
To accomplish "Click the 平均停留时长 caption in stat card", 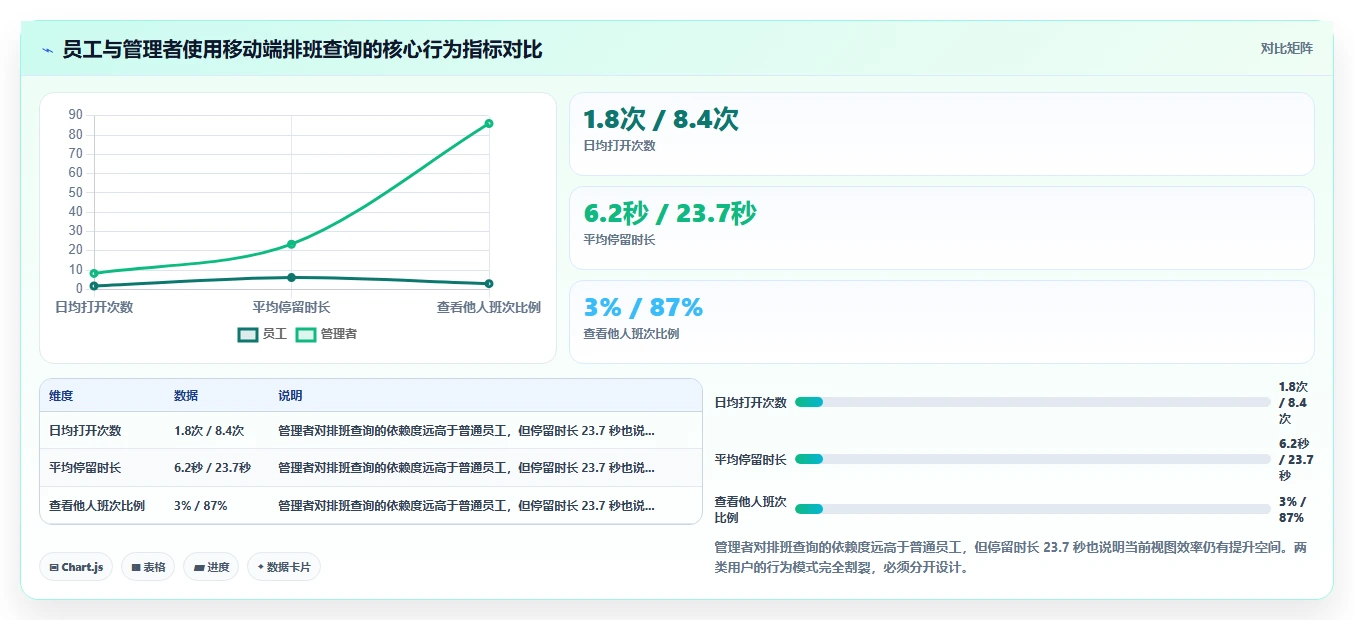I will coord(620,240).
